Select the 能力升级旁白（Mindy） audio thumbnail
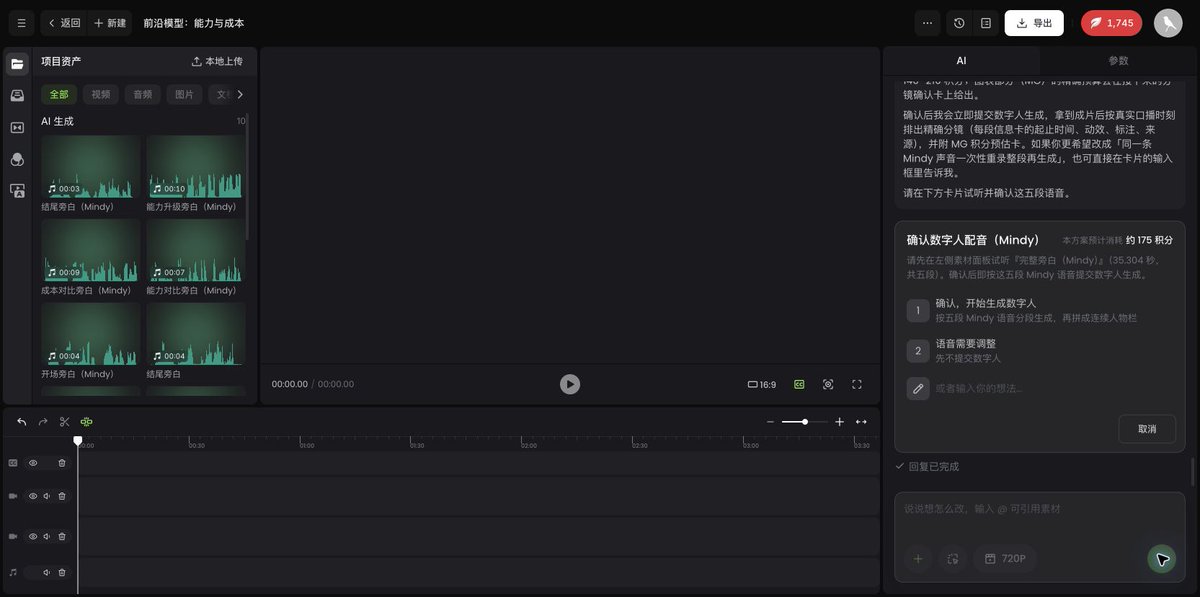This screenshot has width=1200, height=597. pyautogui.click(x=195, y=167)
